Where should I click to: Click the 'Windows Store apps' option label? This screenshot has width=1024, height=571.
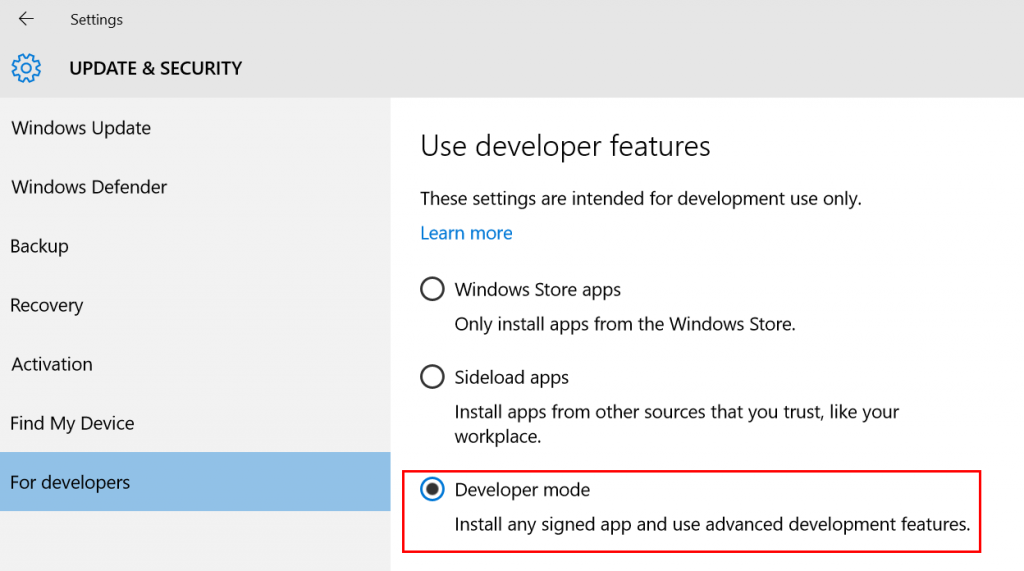coord(537,290)
